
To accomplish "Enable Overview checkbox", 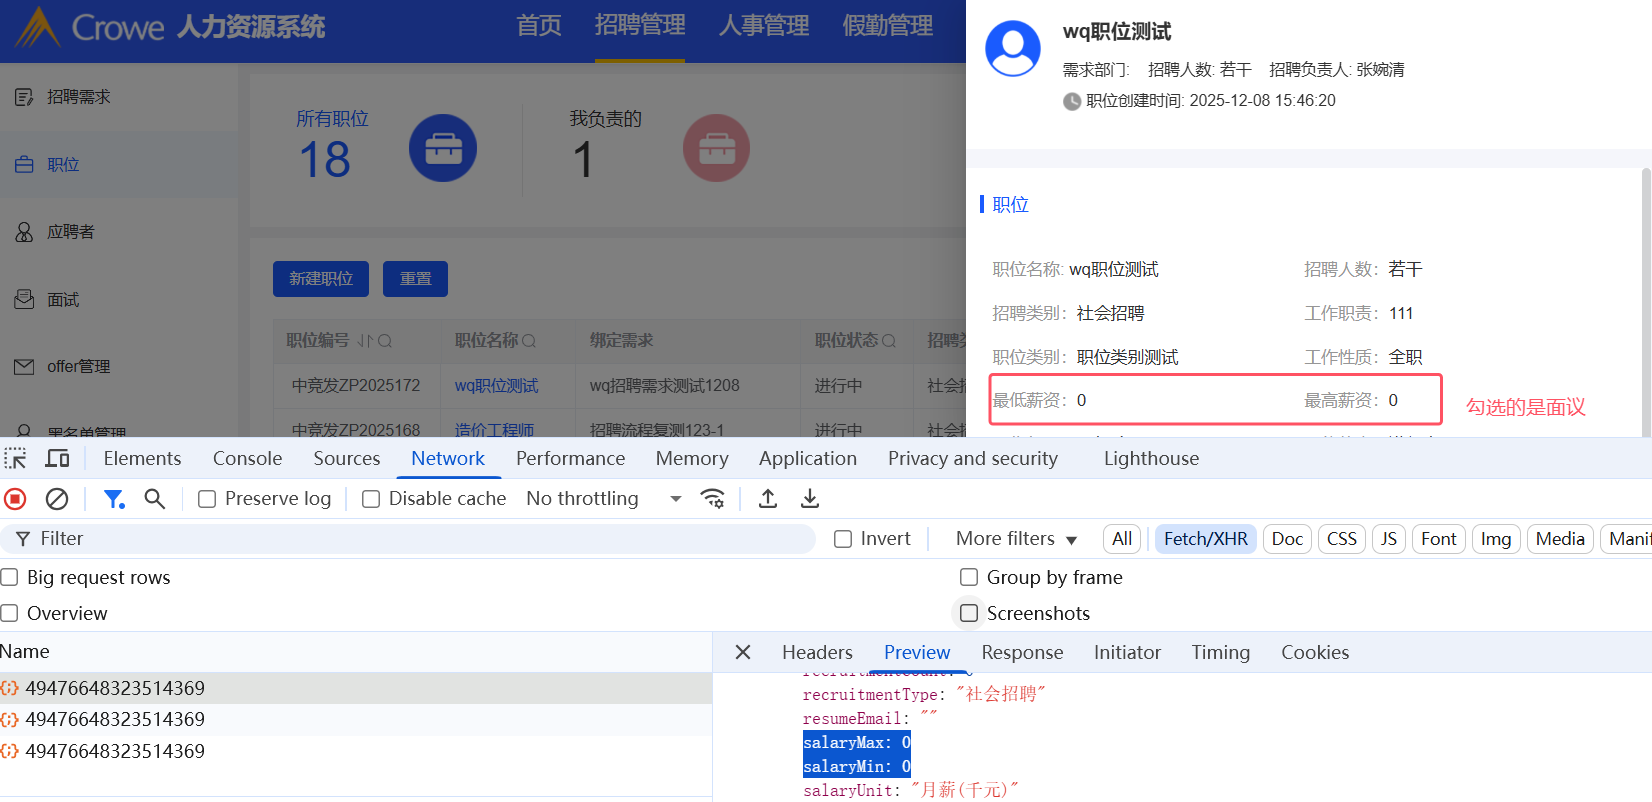I will tap(10, 613).
